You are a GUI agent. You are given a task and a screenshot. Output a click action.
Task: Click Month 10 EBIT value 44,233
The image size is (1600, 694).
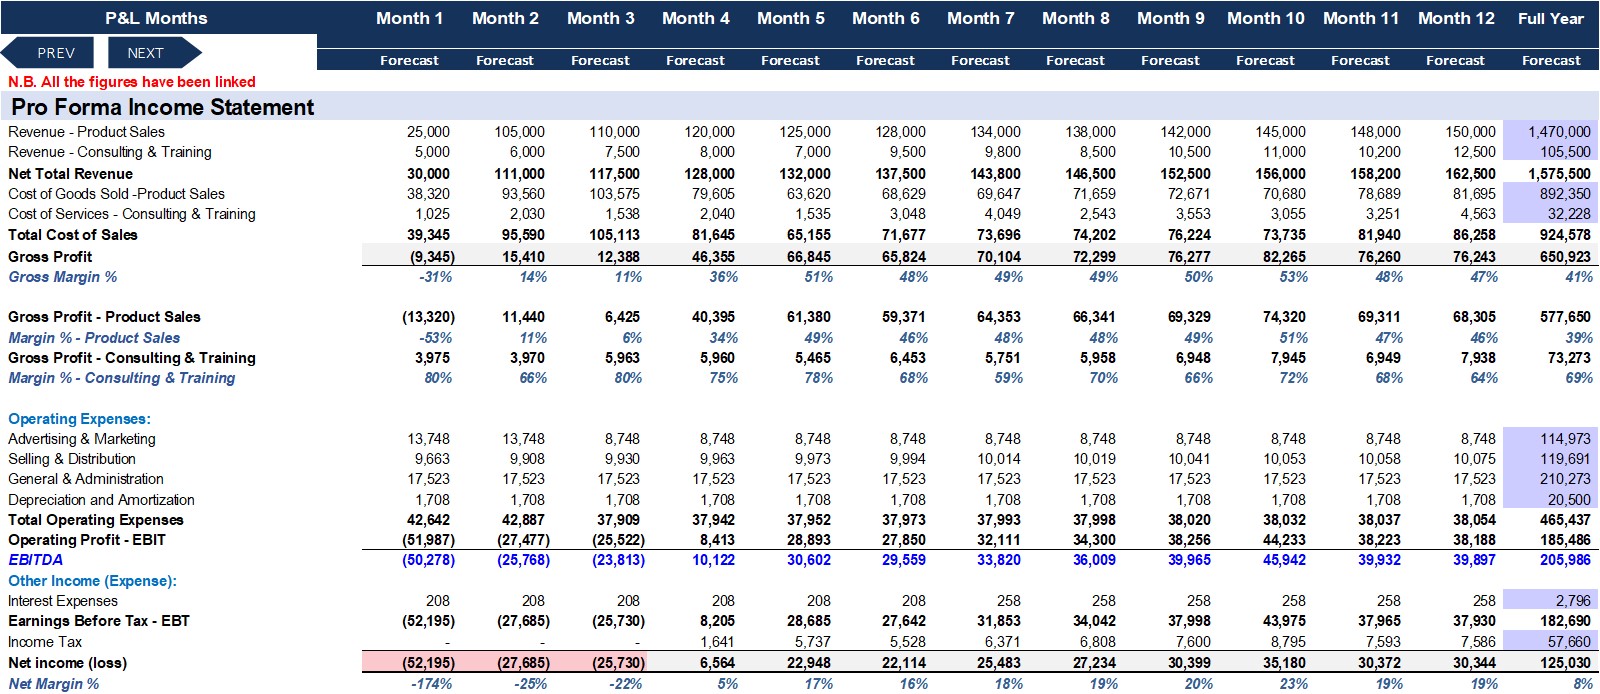(1284, 540)
